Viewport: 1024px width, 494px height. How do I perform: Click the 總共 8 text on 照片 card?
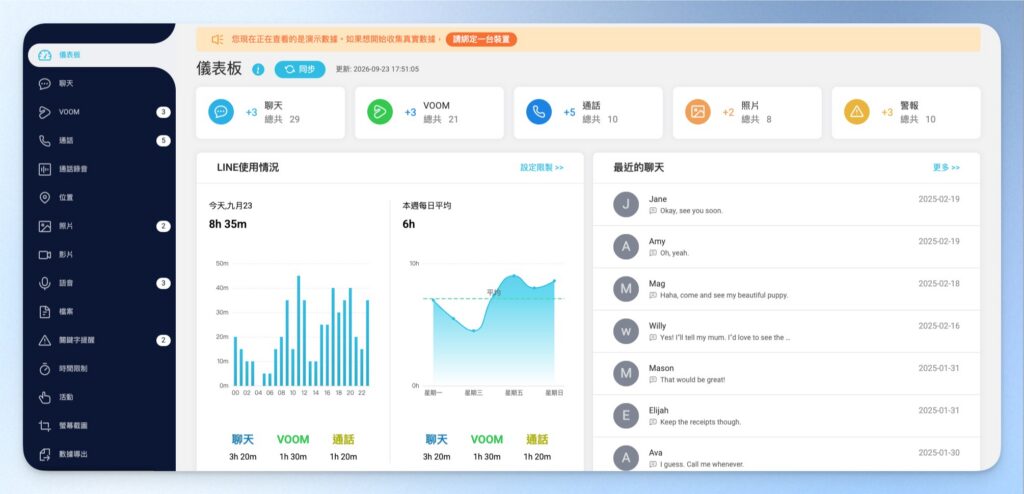point(756,120)
